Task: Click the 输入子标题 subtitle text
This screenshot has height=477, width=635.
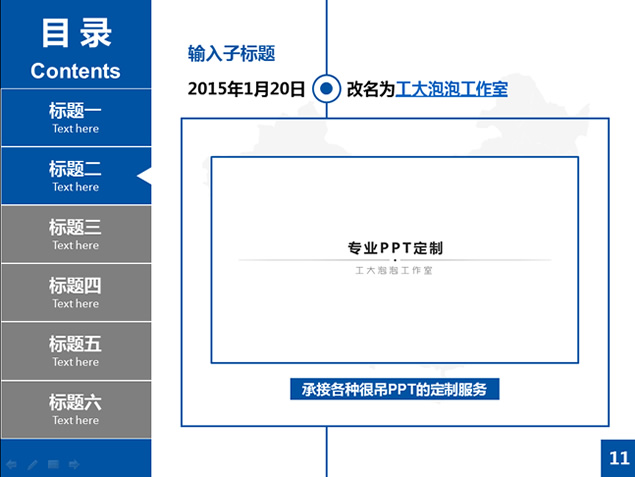Action: (232, 53)
